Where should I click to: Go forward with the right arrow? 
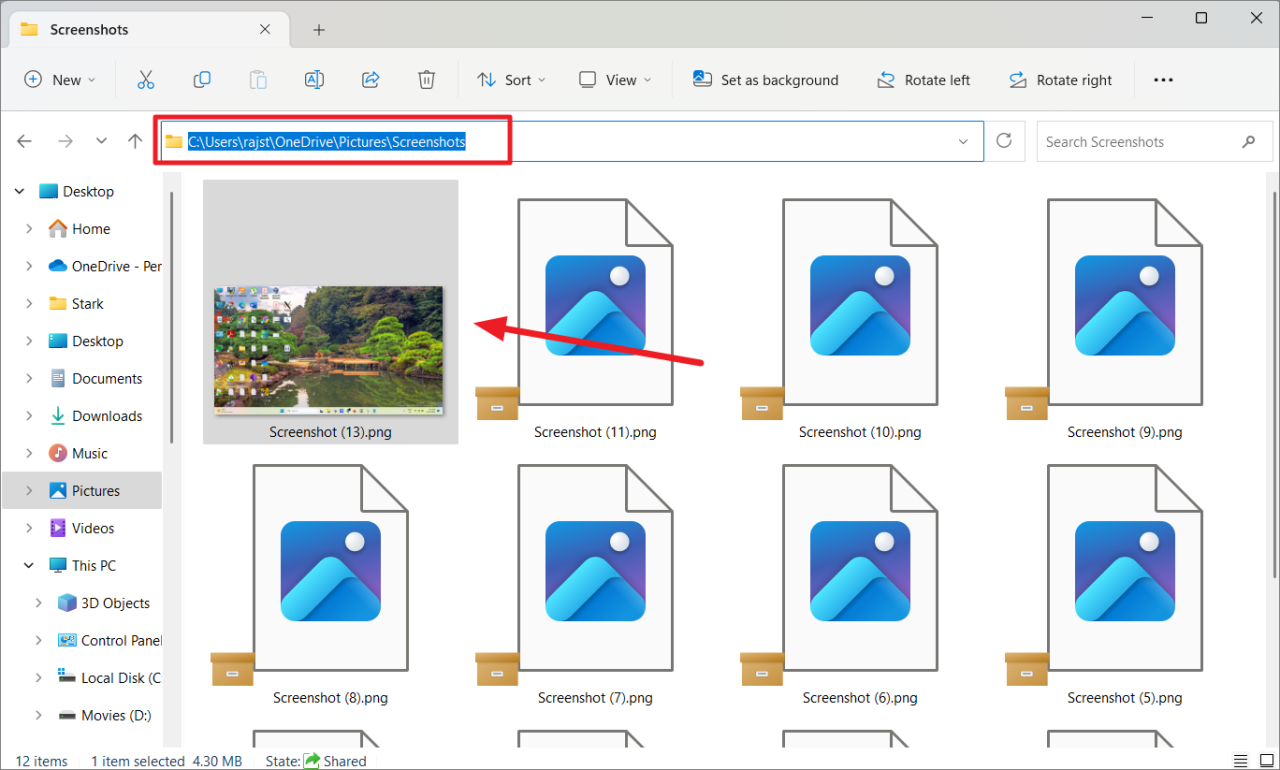tap(65, 142)
